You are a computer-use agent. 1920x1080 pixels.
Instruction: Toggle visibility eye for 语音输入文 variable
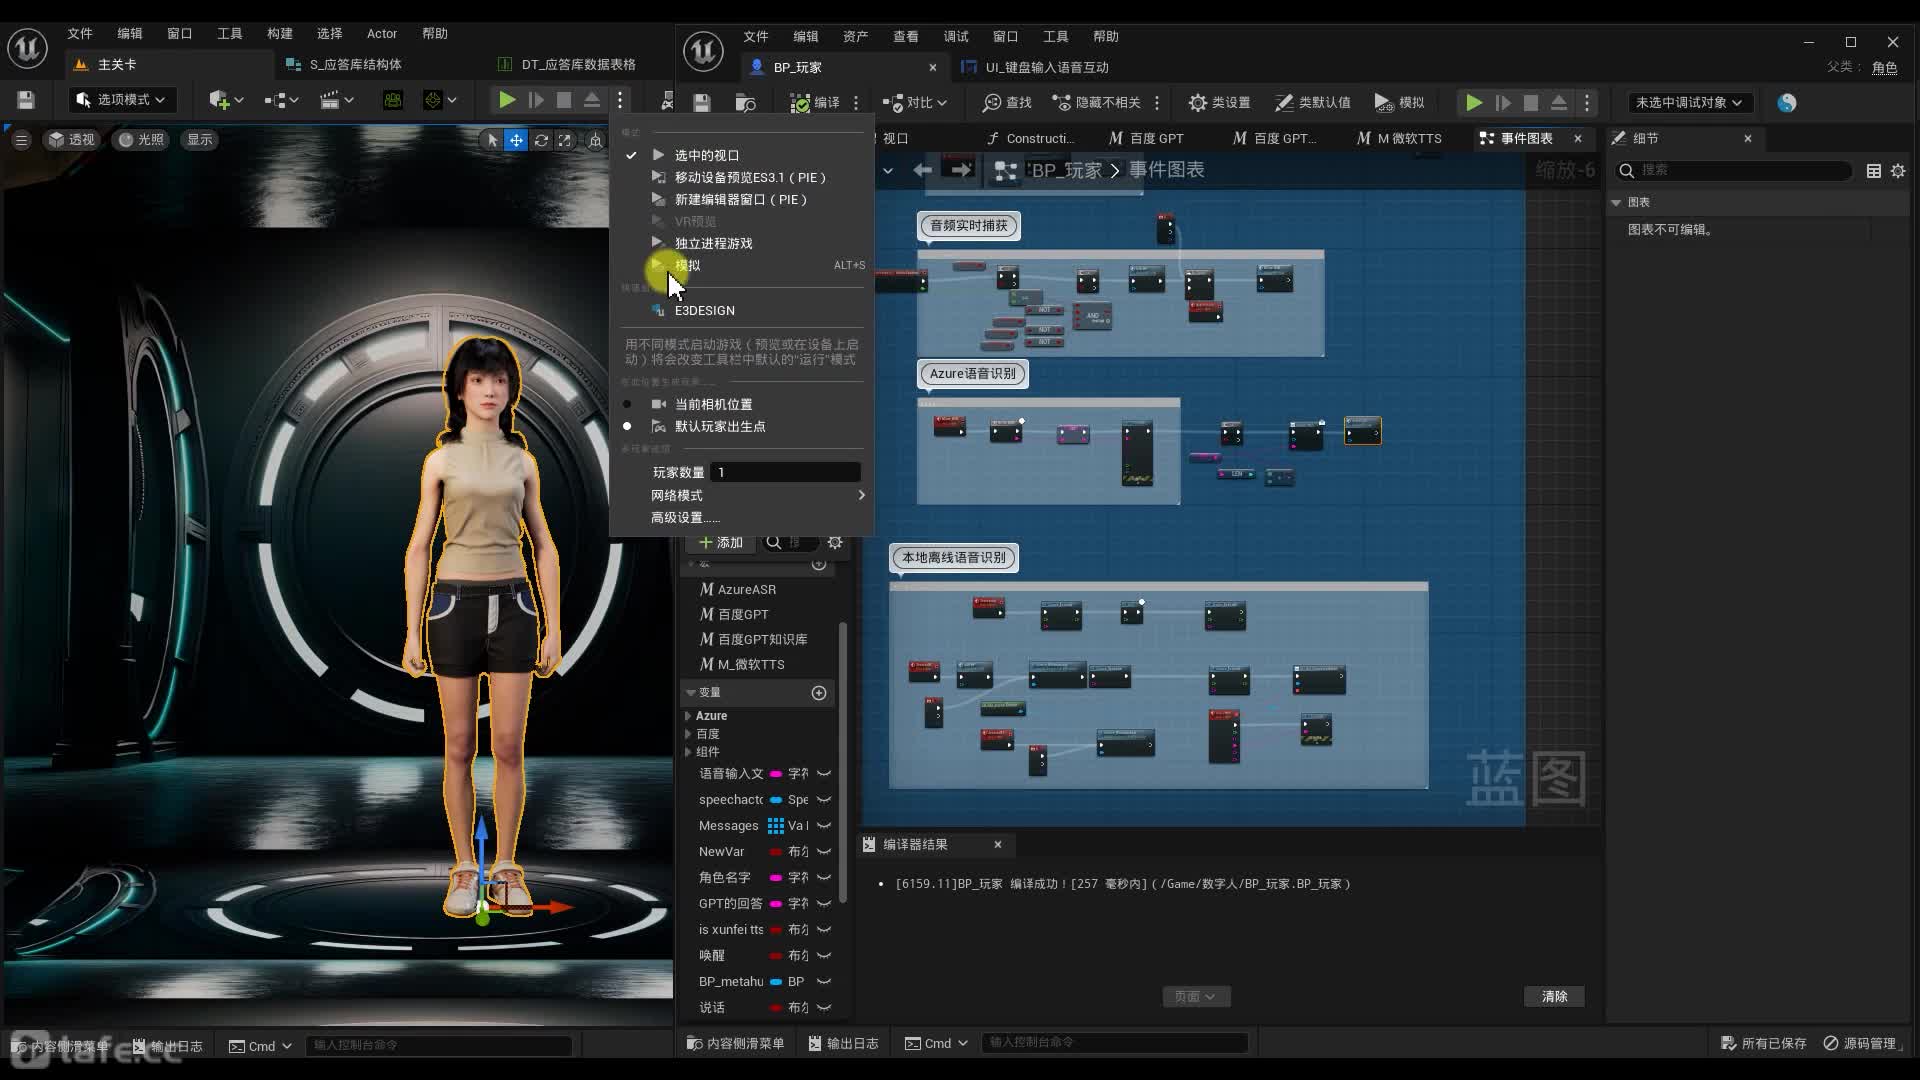coord(824,774)
